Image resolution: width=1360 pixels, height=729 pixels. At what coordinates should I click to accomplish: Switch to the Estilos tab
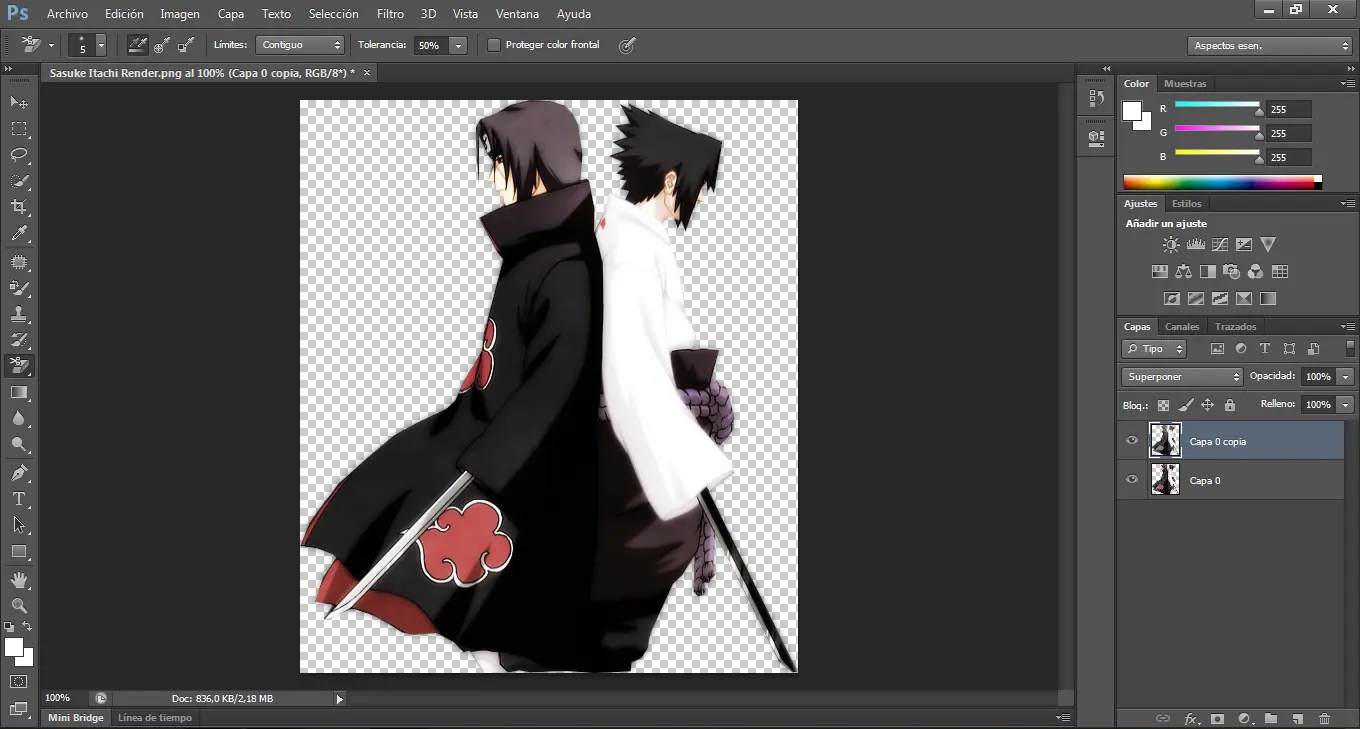[1187, 204]
